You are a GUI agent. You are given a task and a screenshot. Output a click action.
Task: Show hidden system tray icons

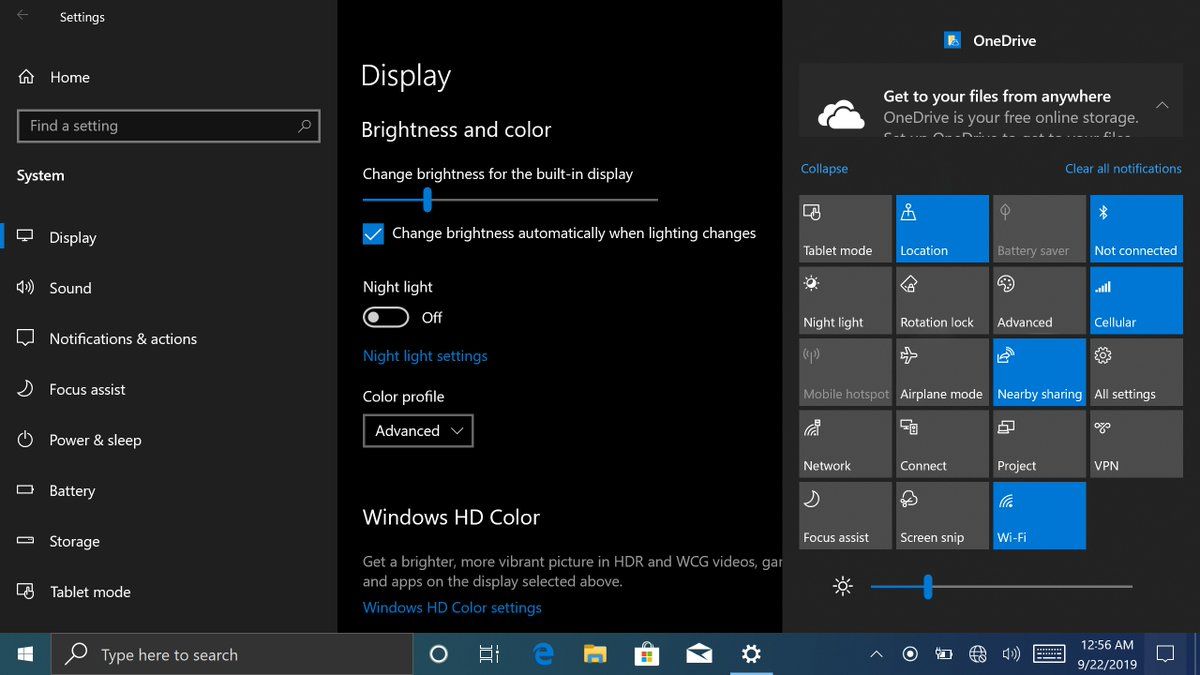click(876, 654)
